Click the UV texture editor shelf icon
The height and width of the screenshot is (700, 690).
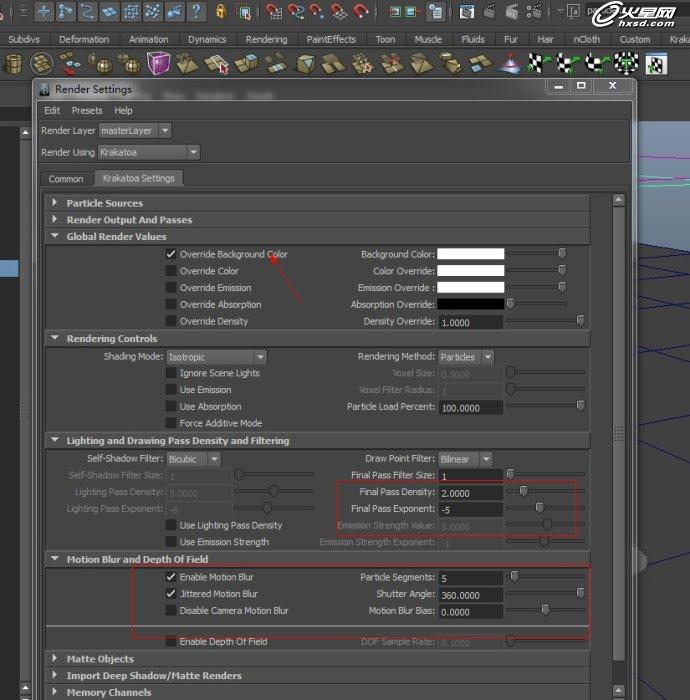[656, 64]
